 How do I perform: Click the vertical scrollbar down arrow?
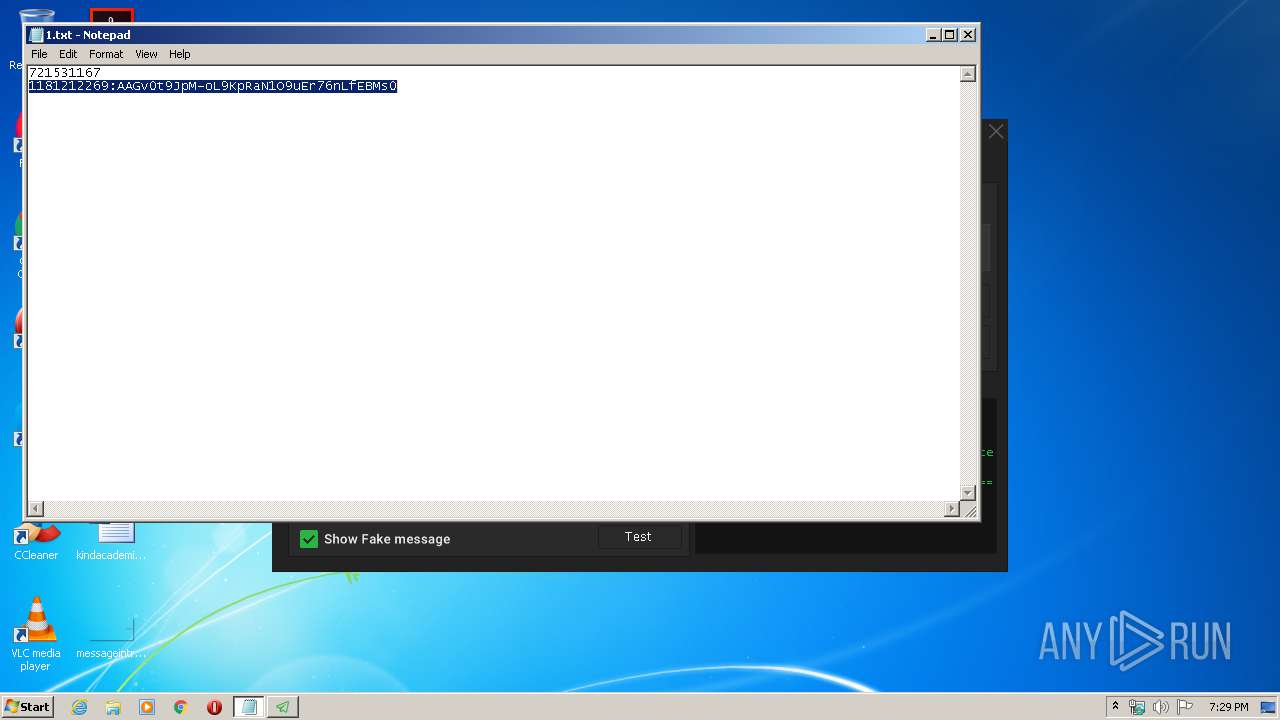tap(967, 493)
